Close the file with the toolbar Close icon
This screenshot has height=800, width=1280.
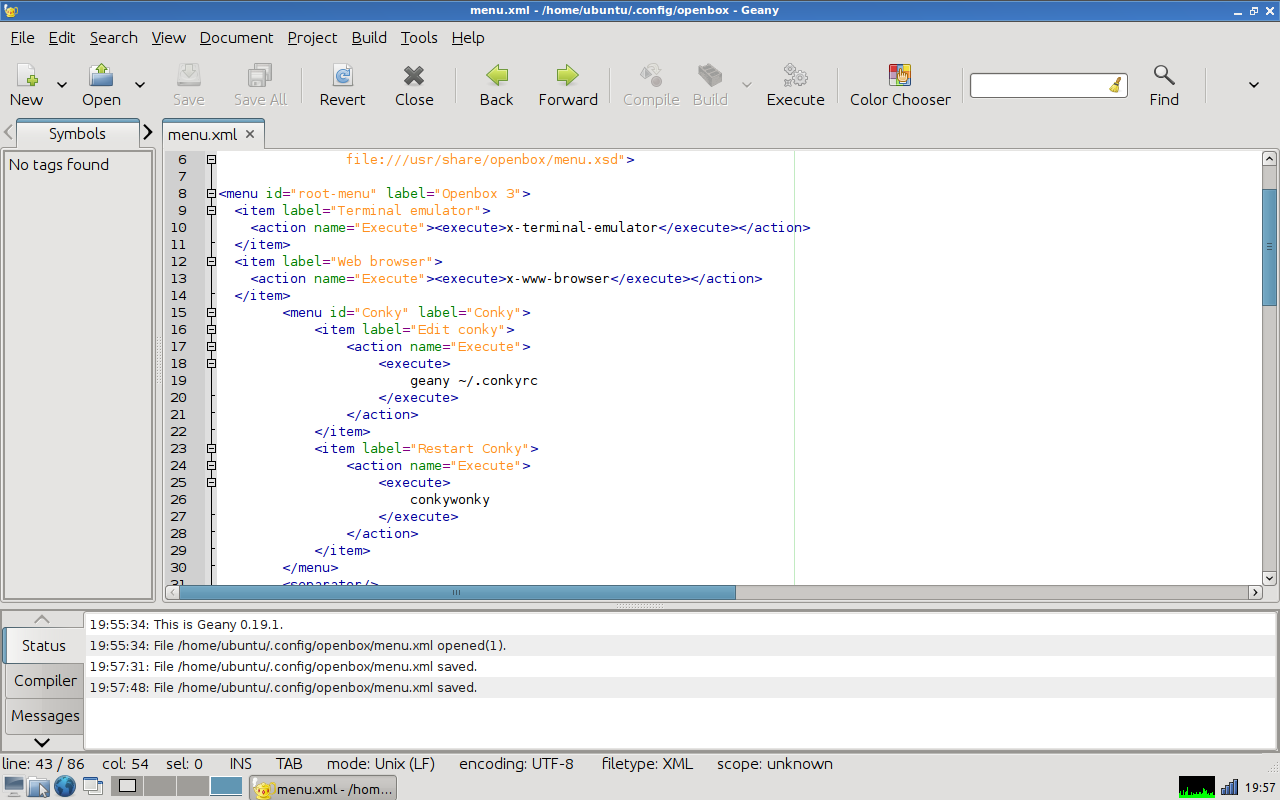414,77
